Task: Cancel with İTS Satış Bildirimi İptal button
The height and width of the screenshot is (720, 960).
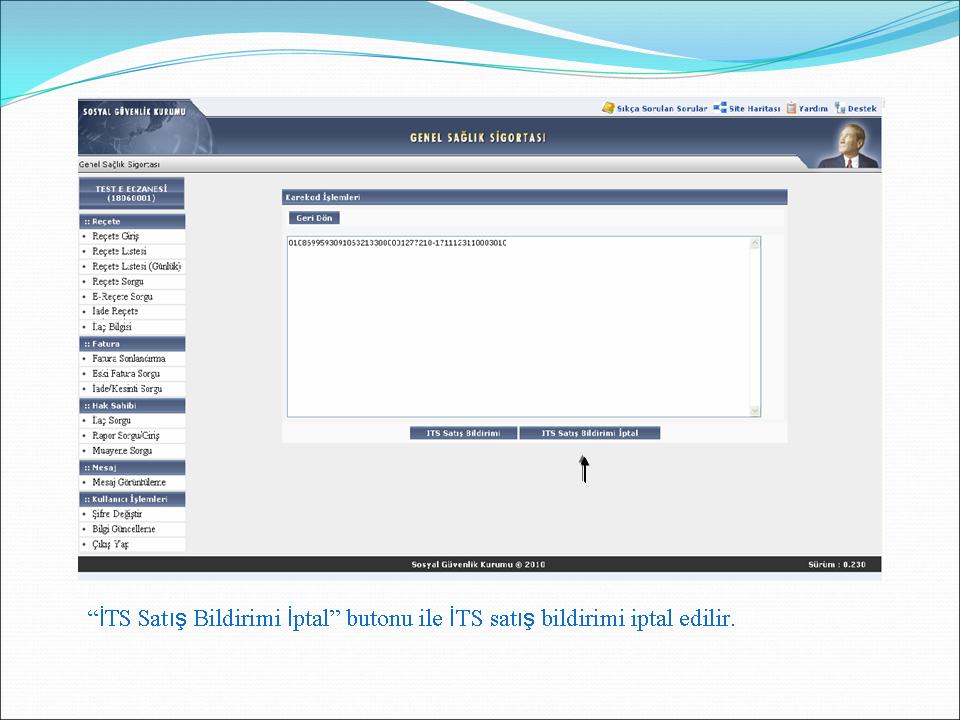Action: (x=589, y=433)
